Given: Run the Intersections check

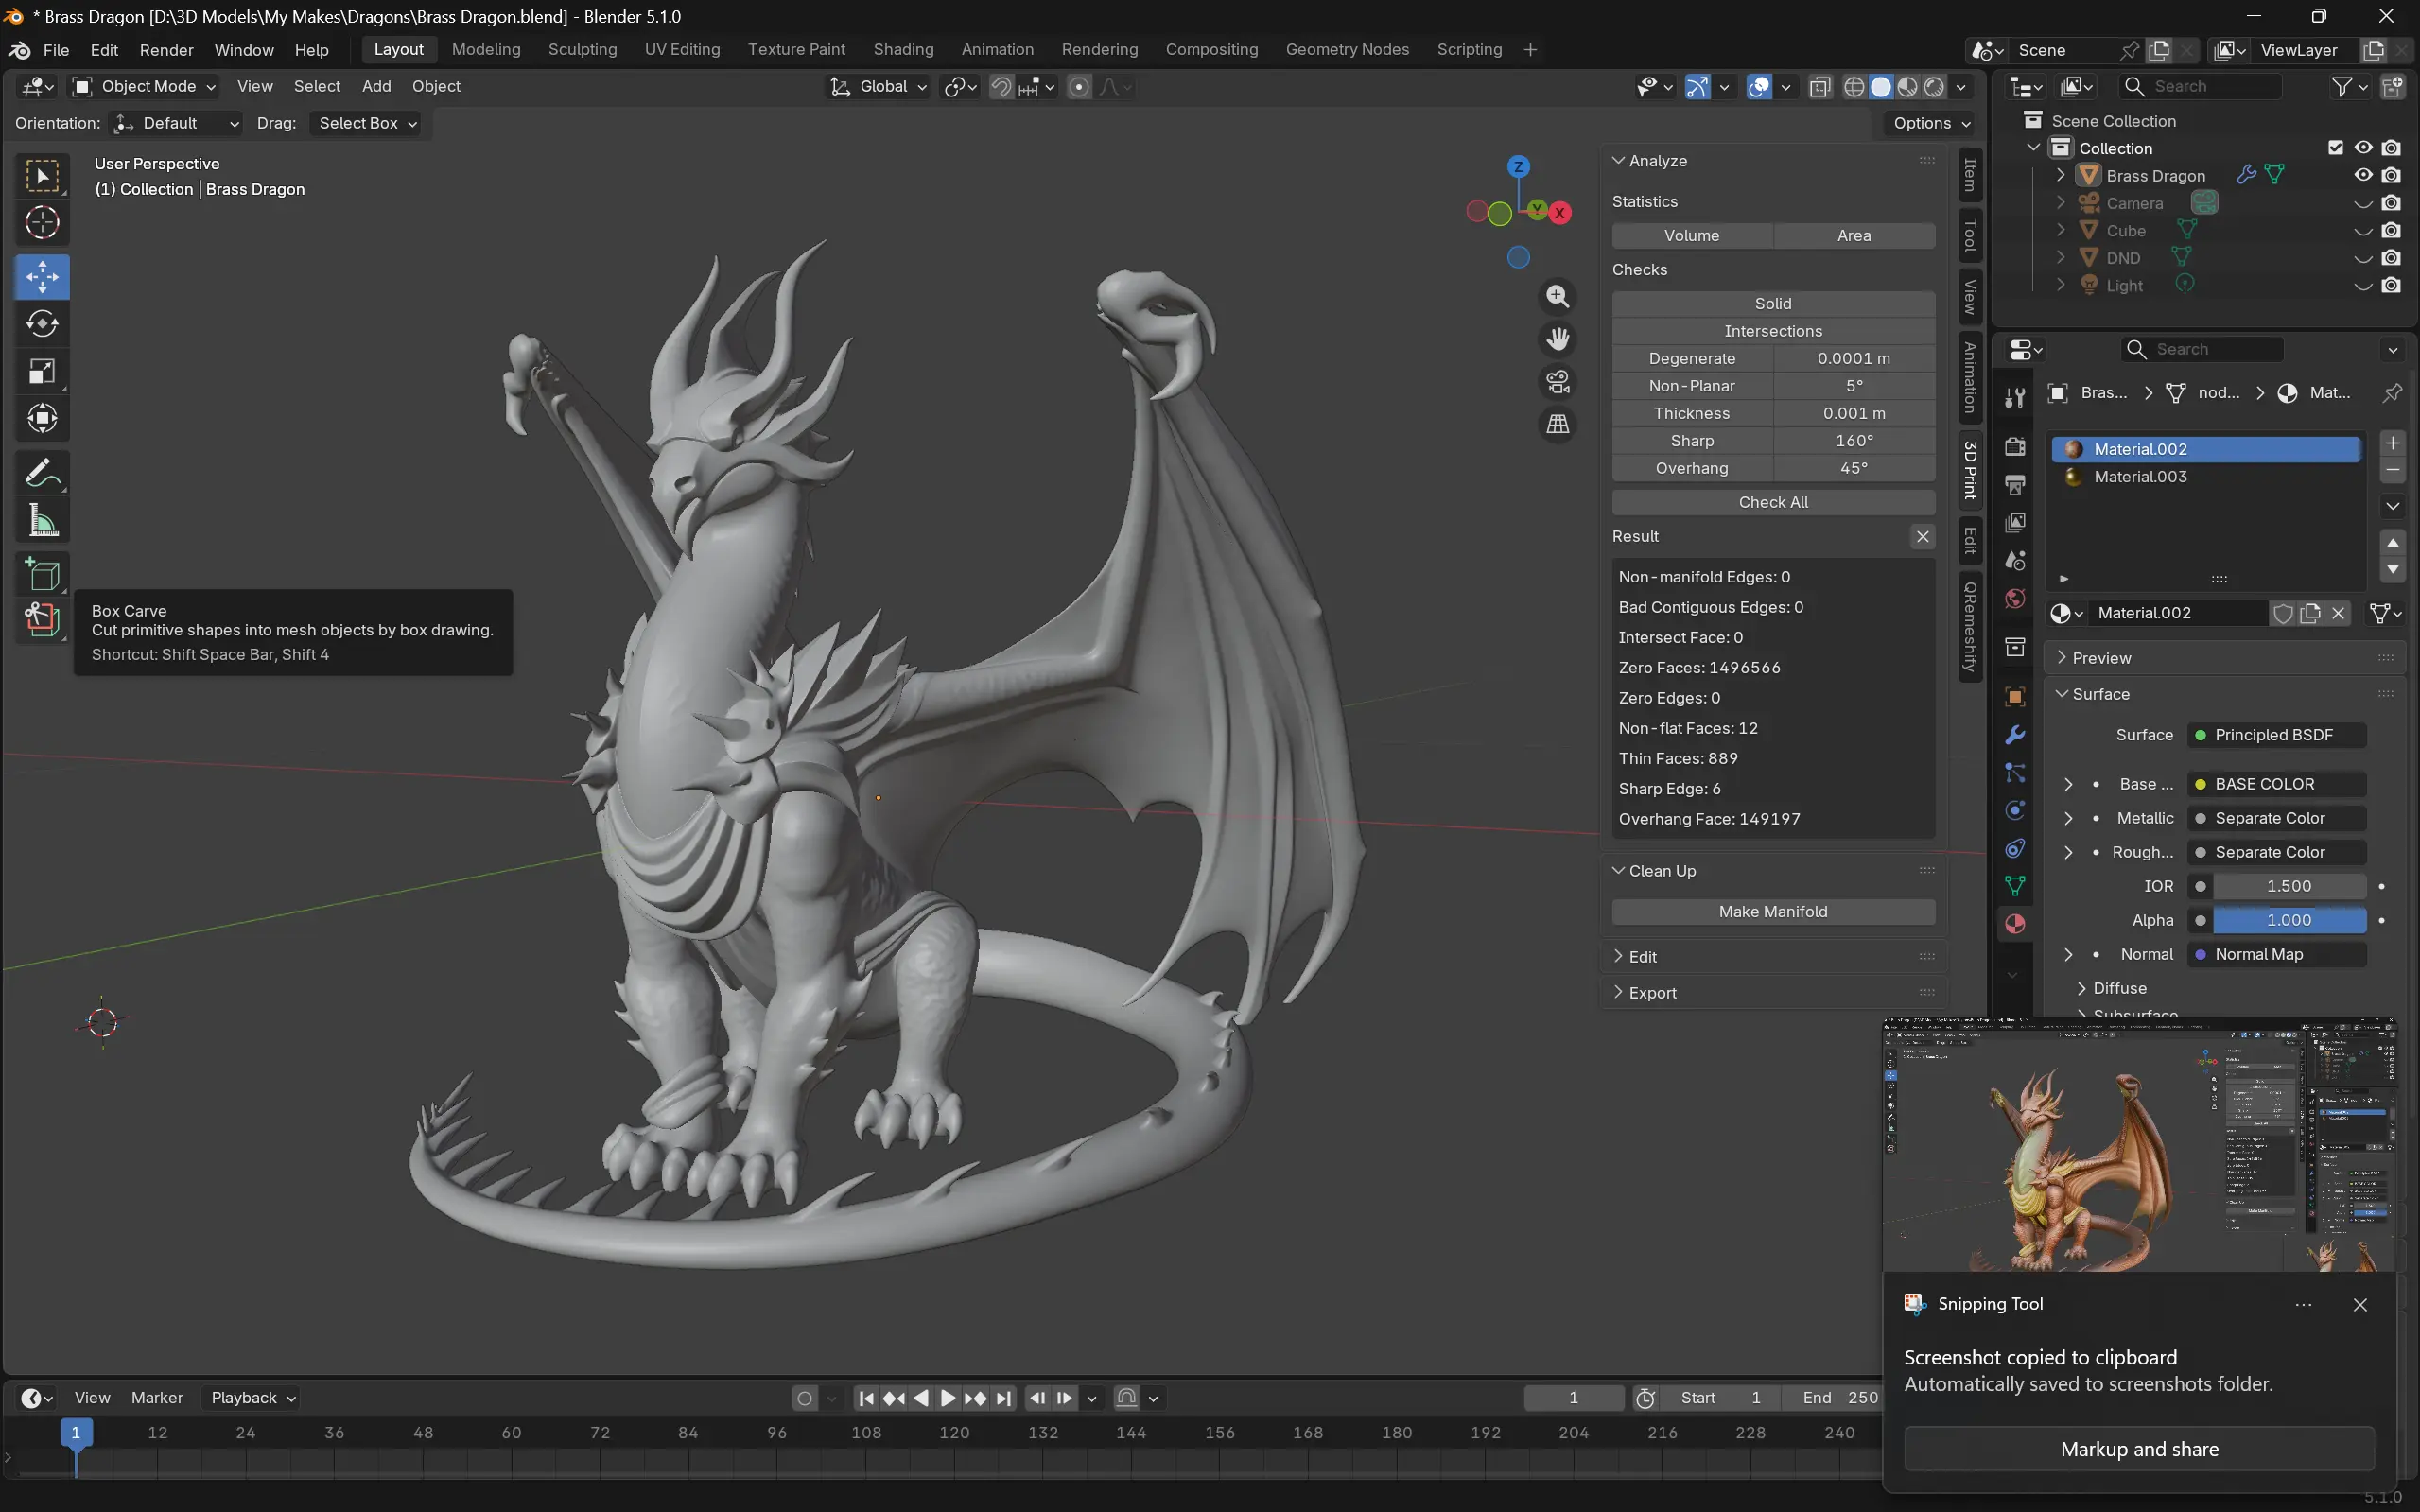Looking at the screenshot, I should pos(1773,331).
